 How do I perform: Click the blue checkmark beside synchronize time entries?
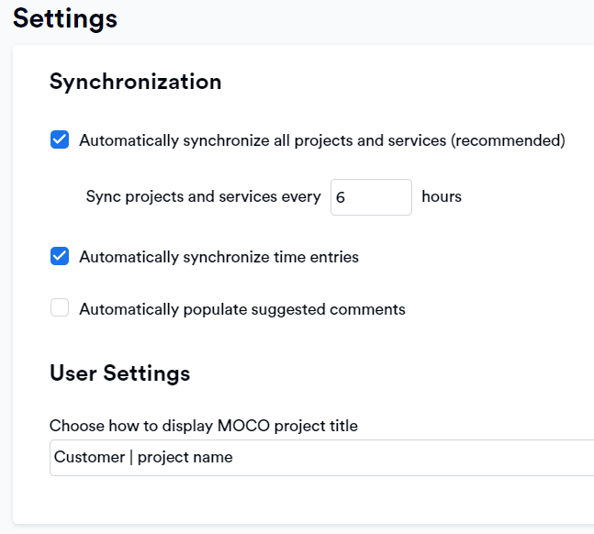point(59,256)
